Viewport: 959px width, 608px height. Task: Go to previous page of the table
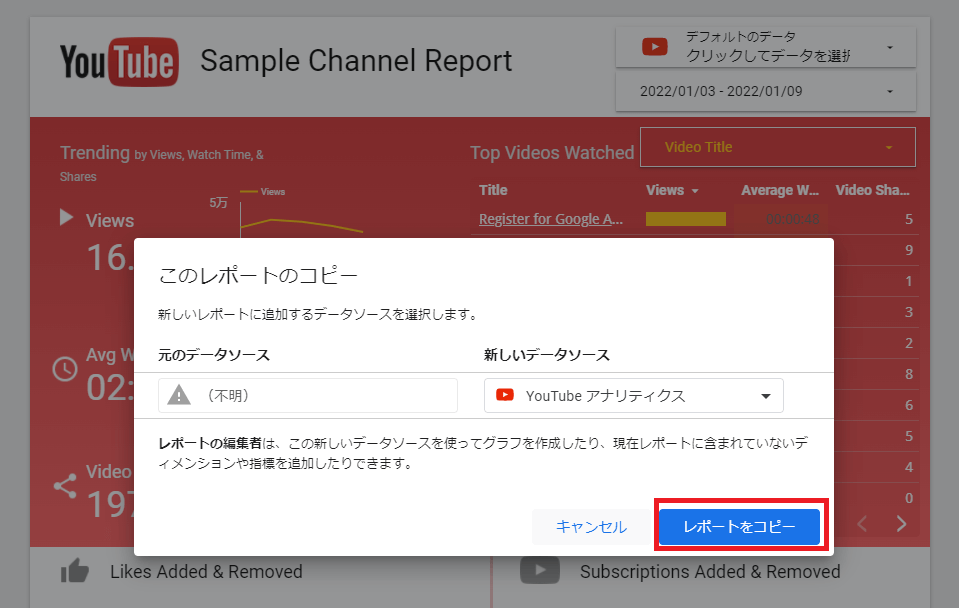click(862, 524)
